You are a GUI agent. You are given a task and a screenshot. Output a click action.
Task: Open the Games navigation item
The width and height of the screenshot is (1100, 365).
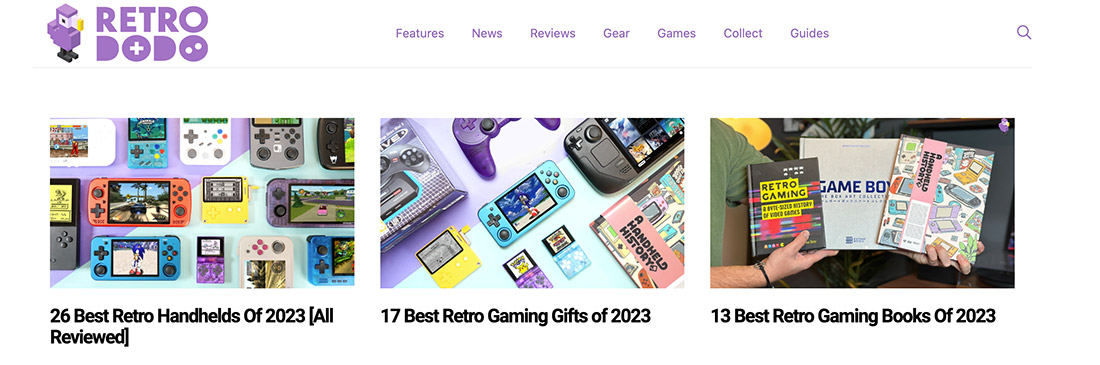click(676, 33)
